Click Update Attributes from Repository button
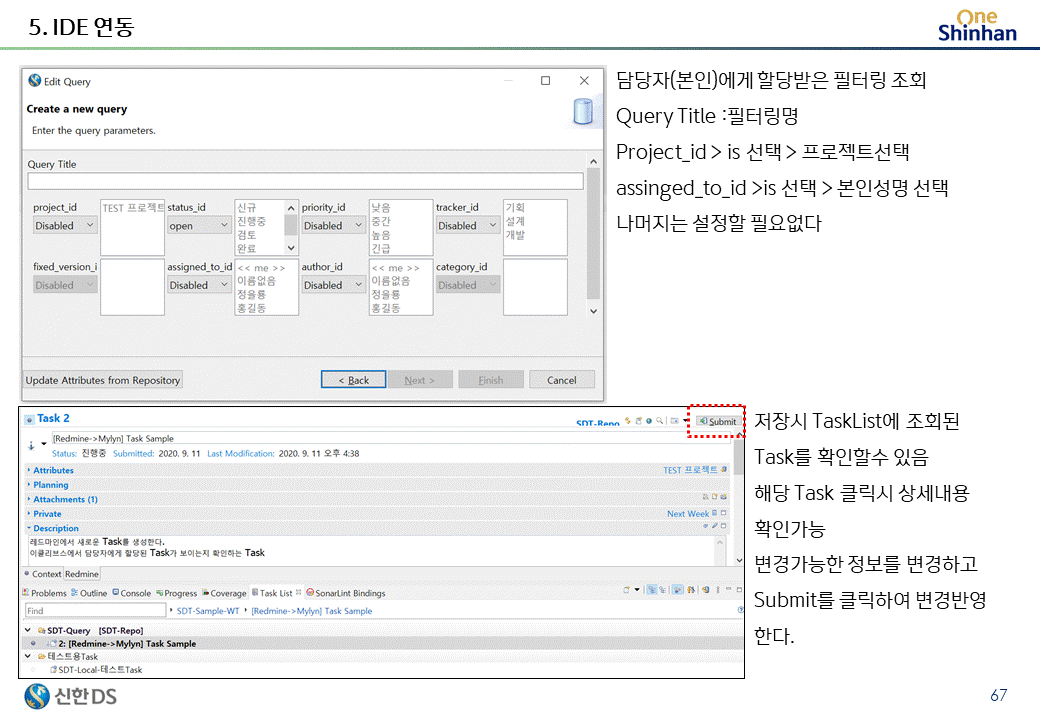 point(103,380)
